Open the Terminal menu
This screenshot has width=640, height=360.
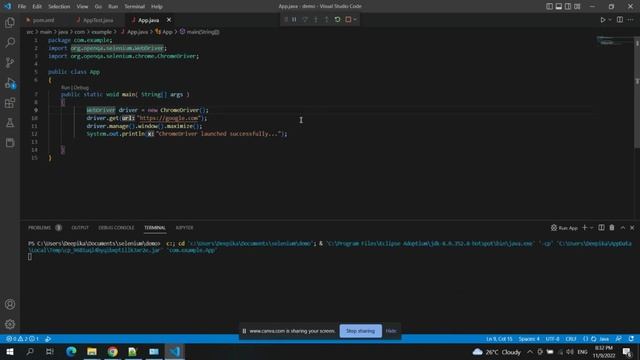coord(135,7)
